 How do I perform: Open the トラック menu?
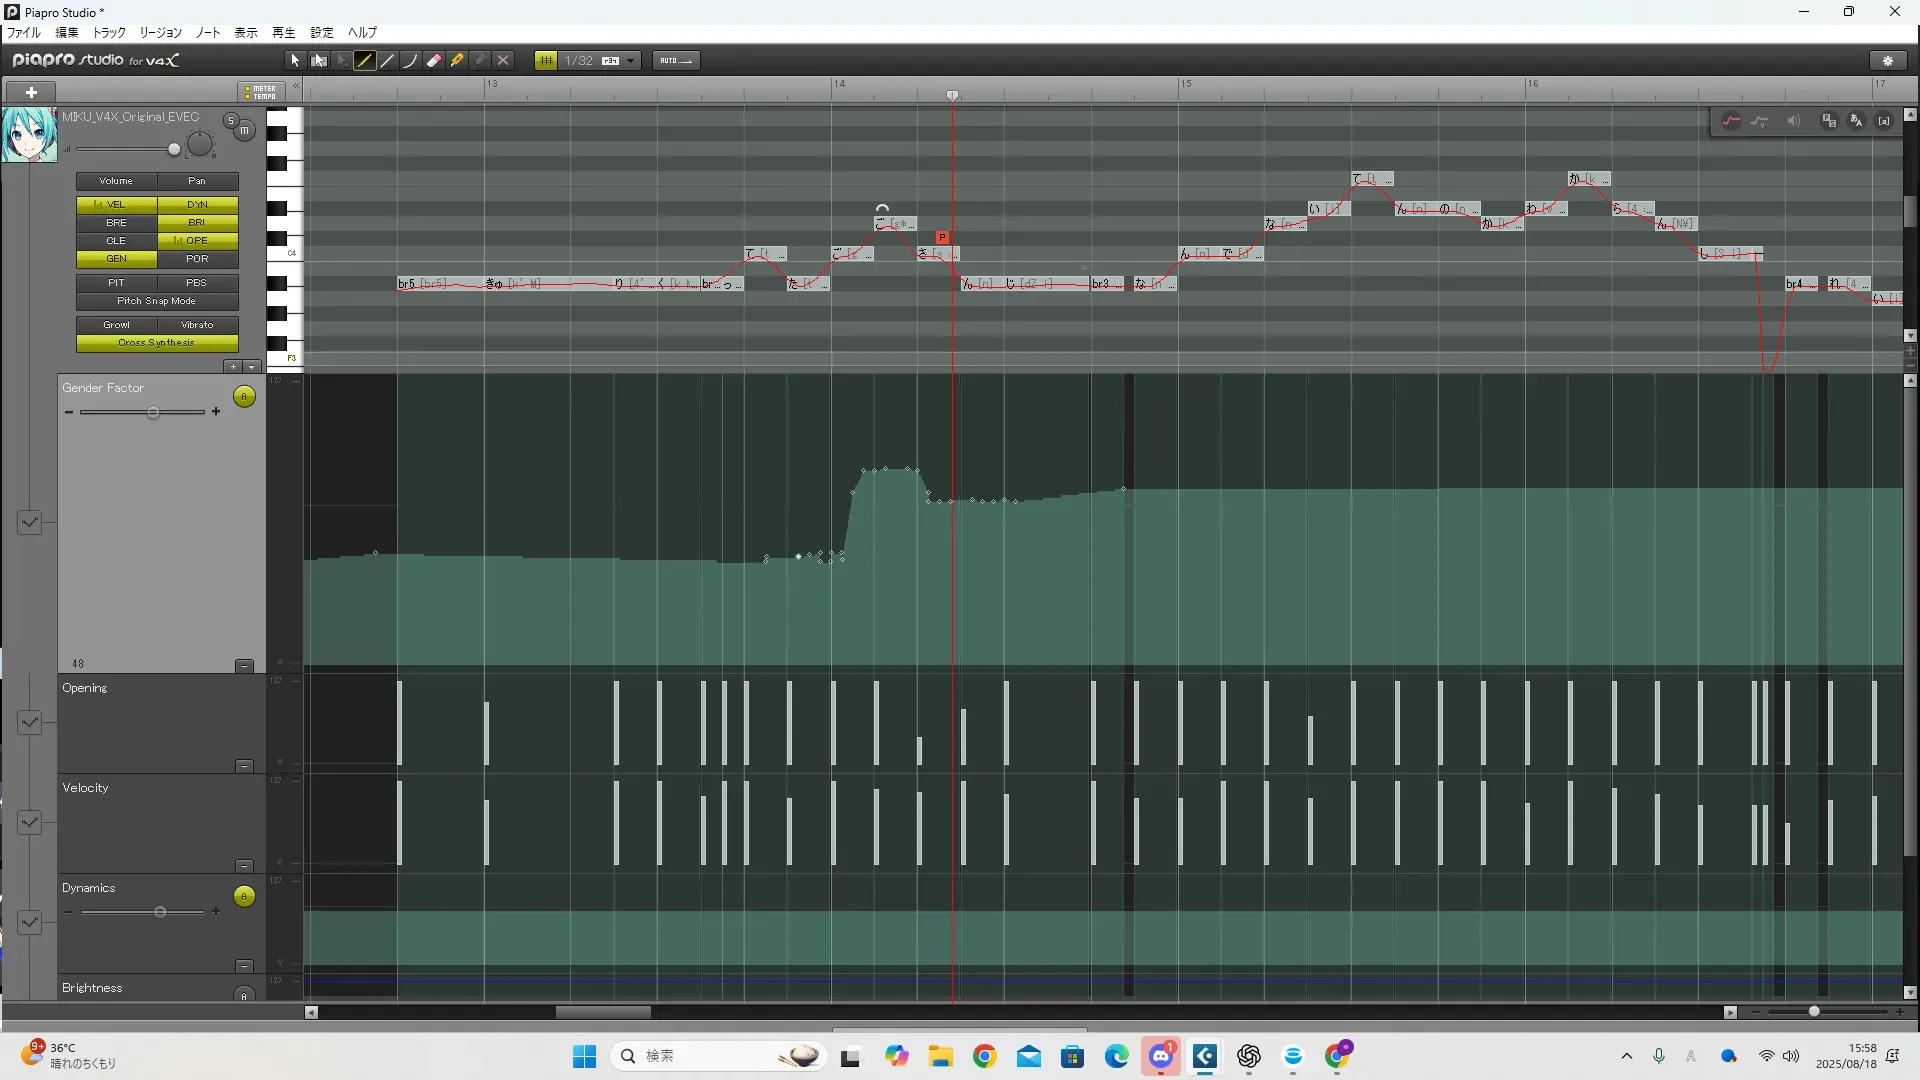click(109, 33)
